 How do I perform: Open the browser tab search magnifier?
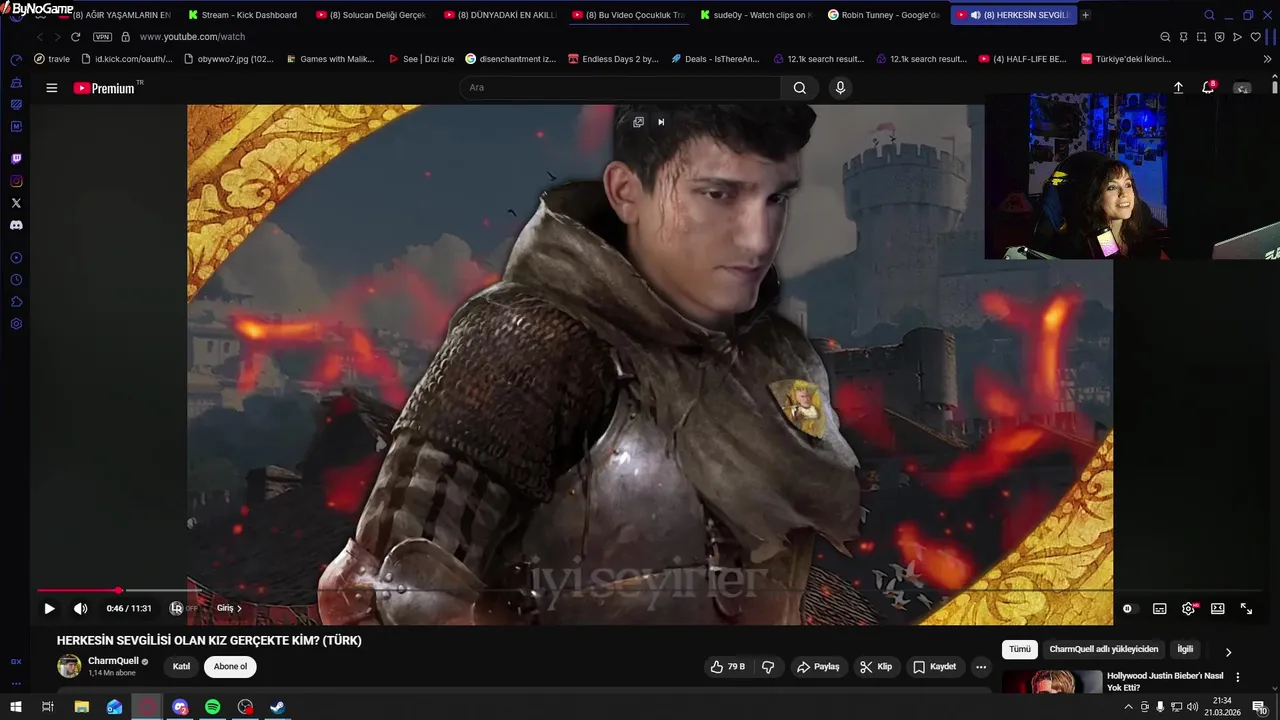pos(1209,15)
